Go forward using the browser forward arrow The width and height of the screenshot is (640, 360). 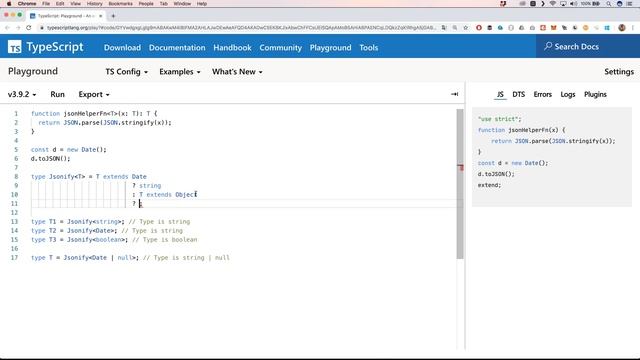[x=18, y=28]
